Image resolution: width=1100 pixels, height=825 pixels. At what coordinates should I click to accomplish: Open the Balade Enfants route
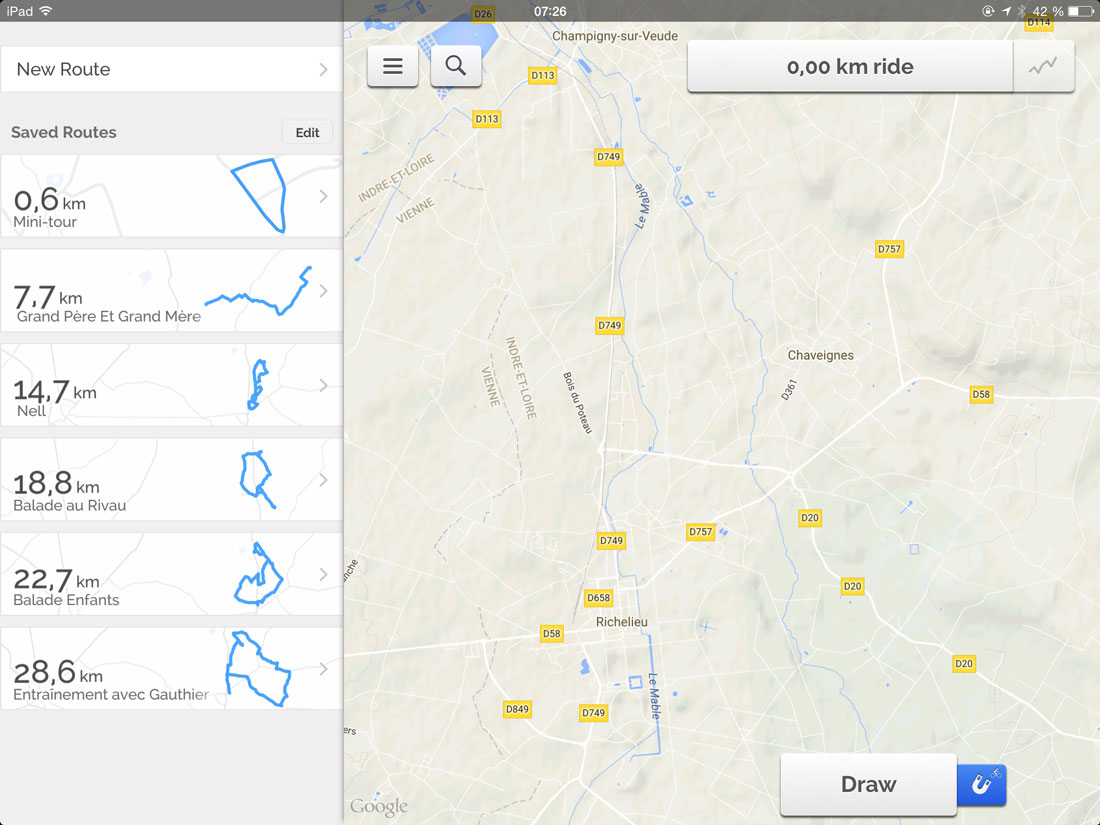click(x=172, y=575)
